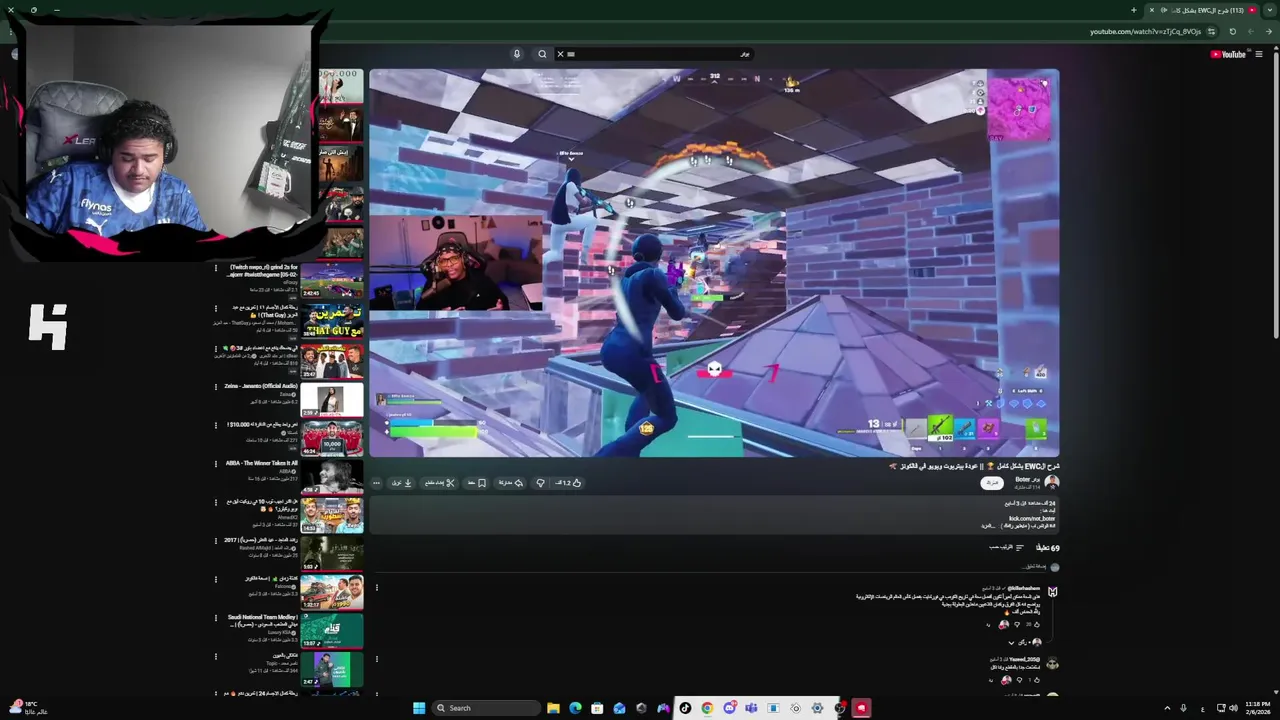Click the Clip scissors button
The height and width of the screenshot is (720, 1280).
point(439,483)
